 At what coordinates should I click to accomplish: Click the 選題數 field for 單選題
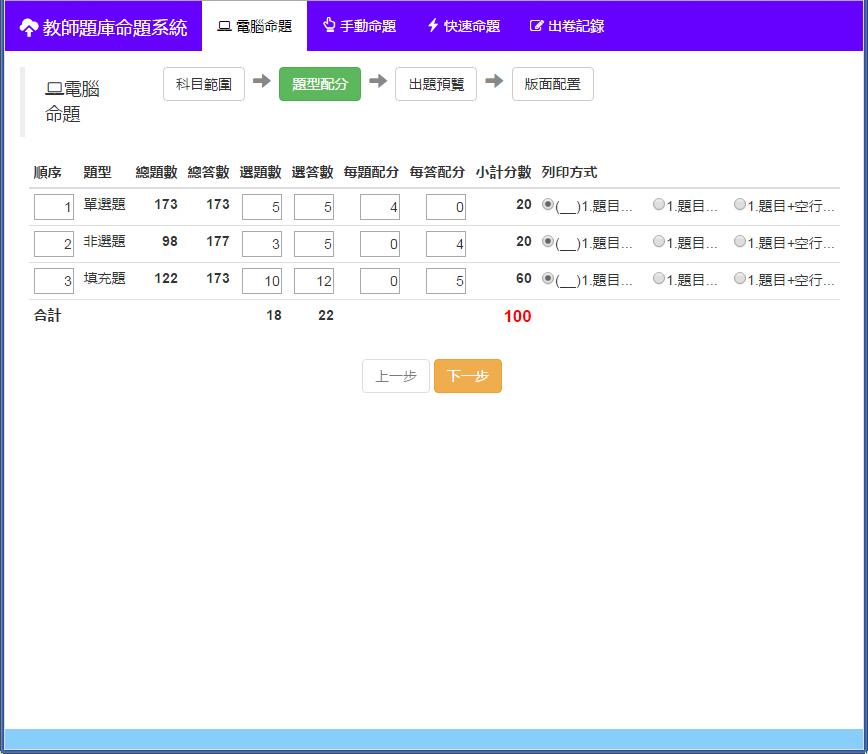262,207
